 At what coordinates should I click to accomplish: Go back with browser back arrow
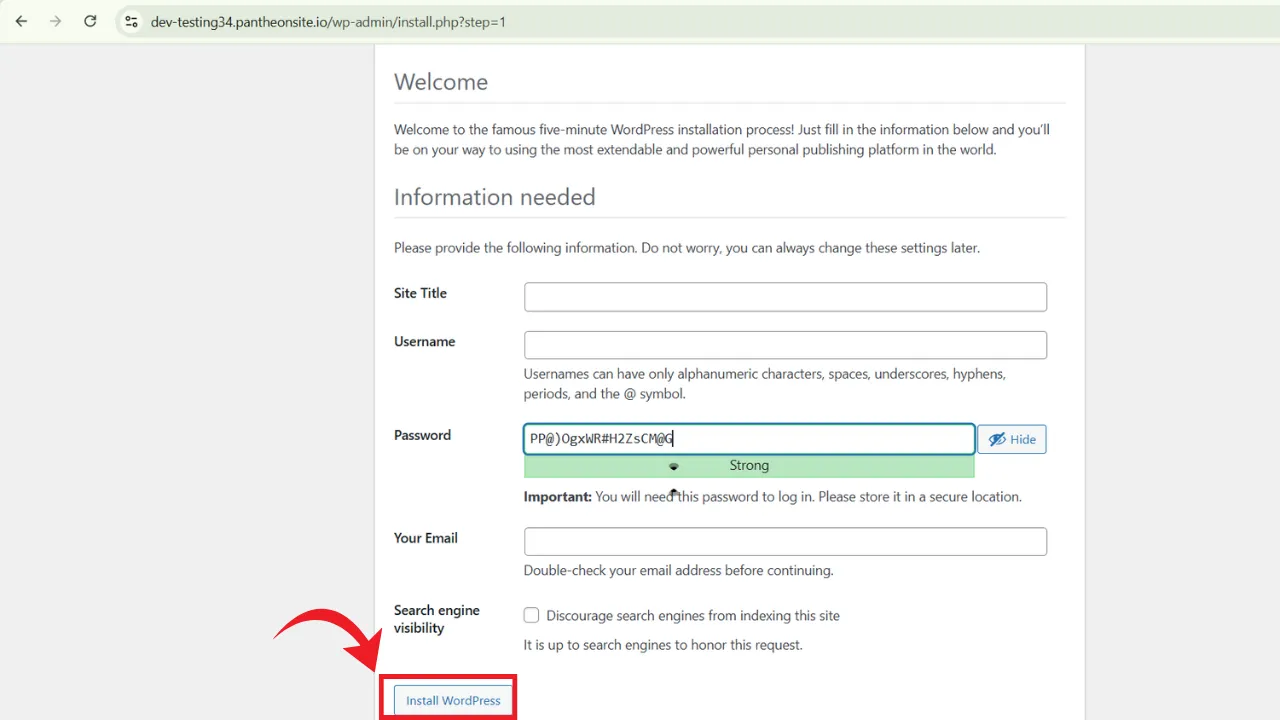point(21,21)
